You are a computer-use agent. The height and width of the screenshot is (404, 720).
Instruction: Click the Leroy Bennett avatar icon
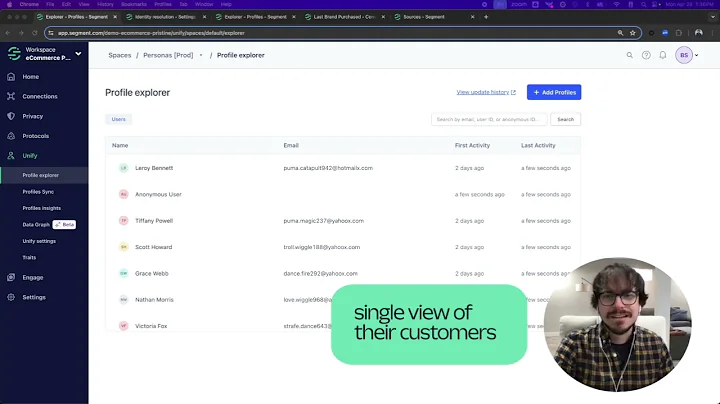(x=124, y=168)
